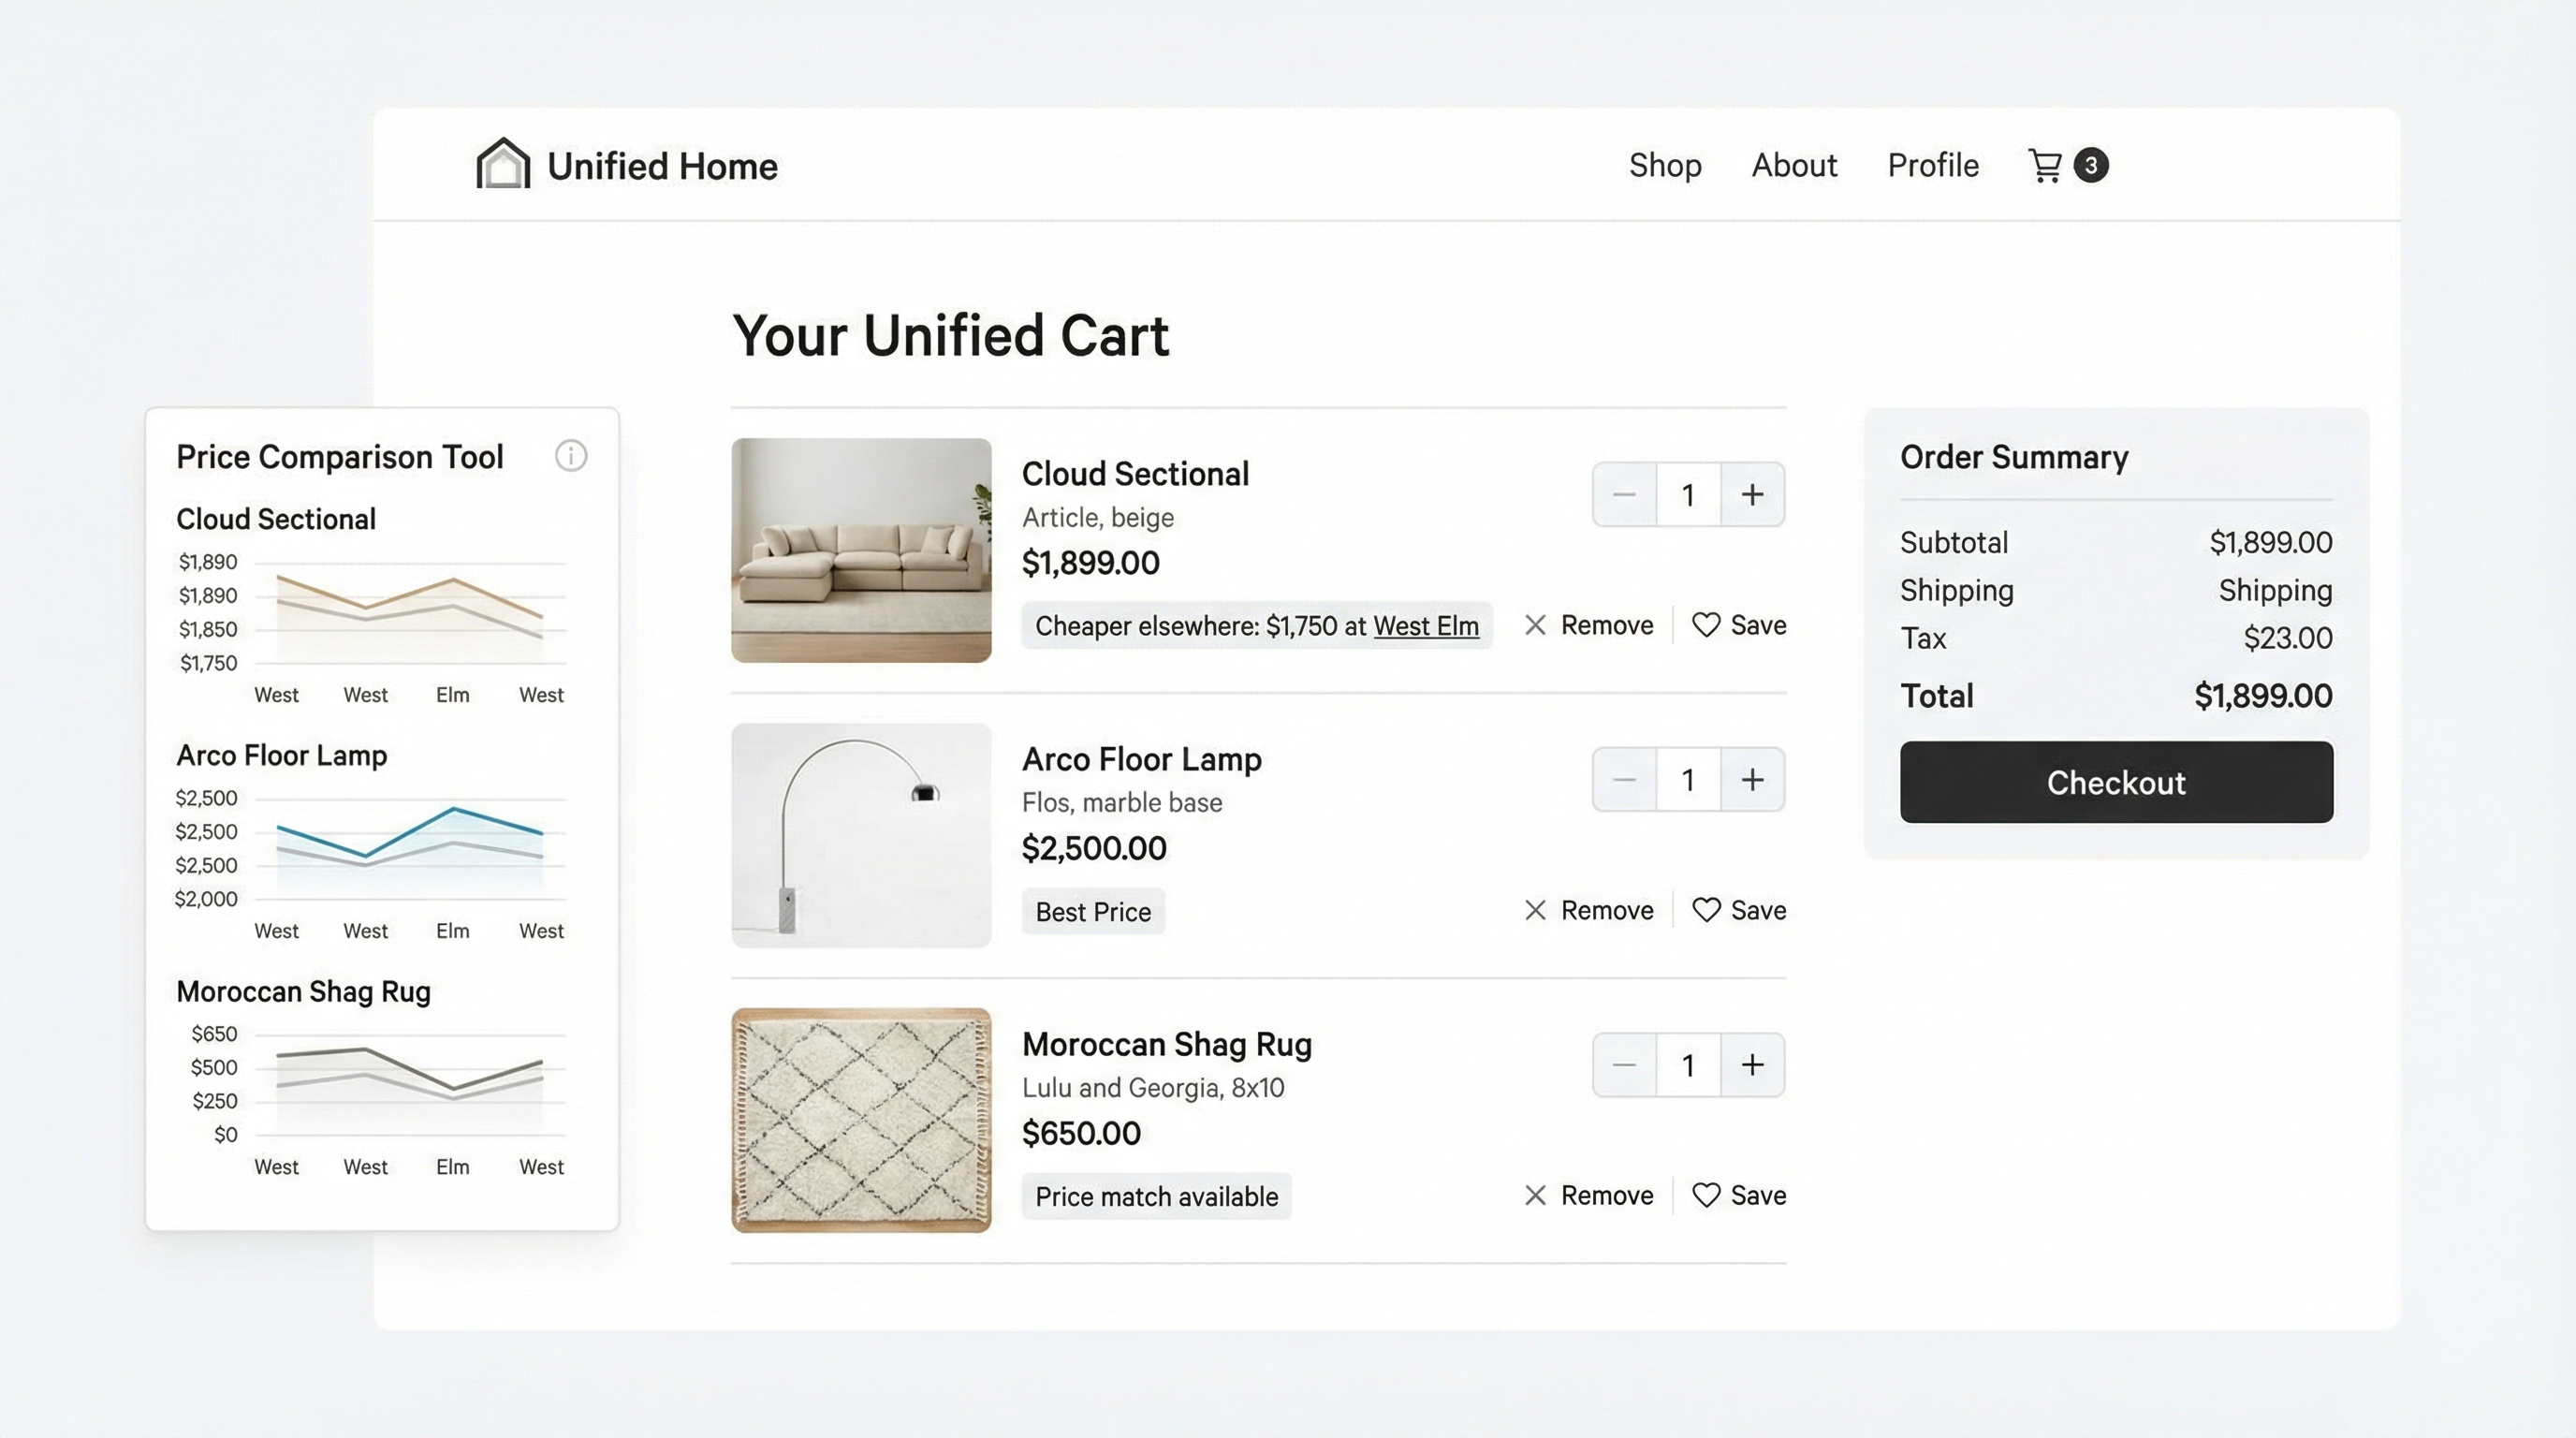
Task: Open the Profile menu item
Action: (x=1932, y=165)
